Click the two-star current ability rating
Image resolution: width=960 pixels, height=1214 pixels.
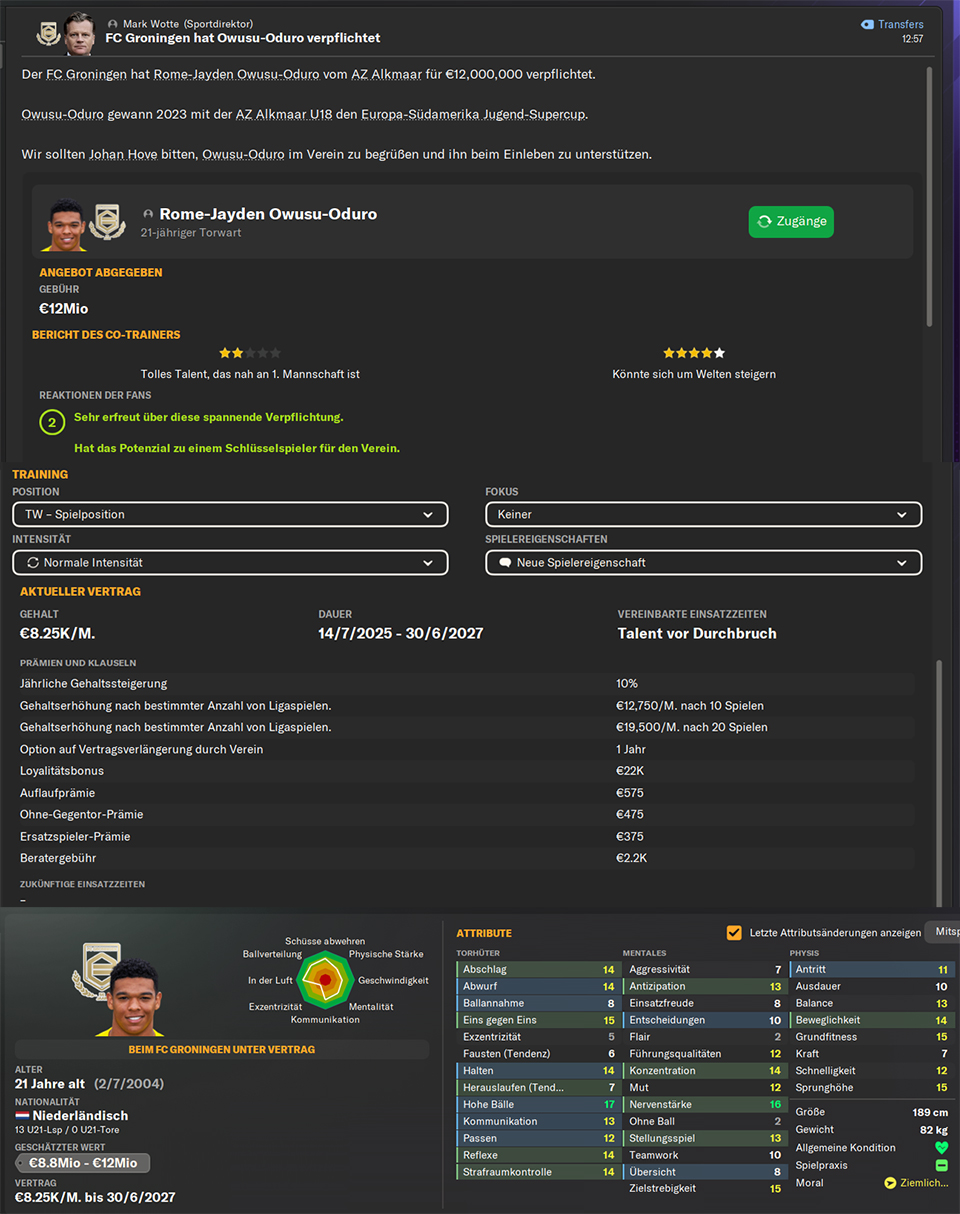pos(250,353)
